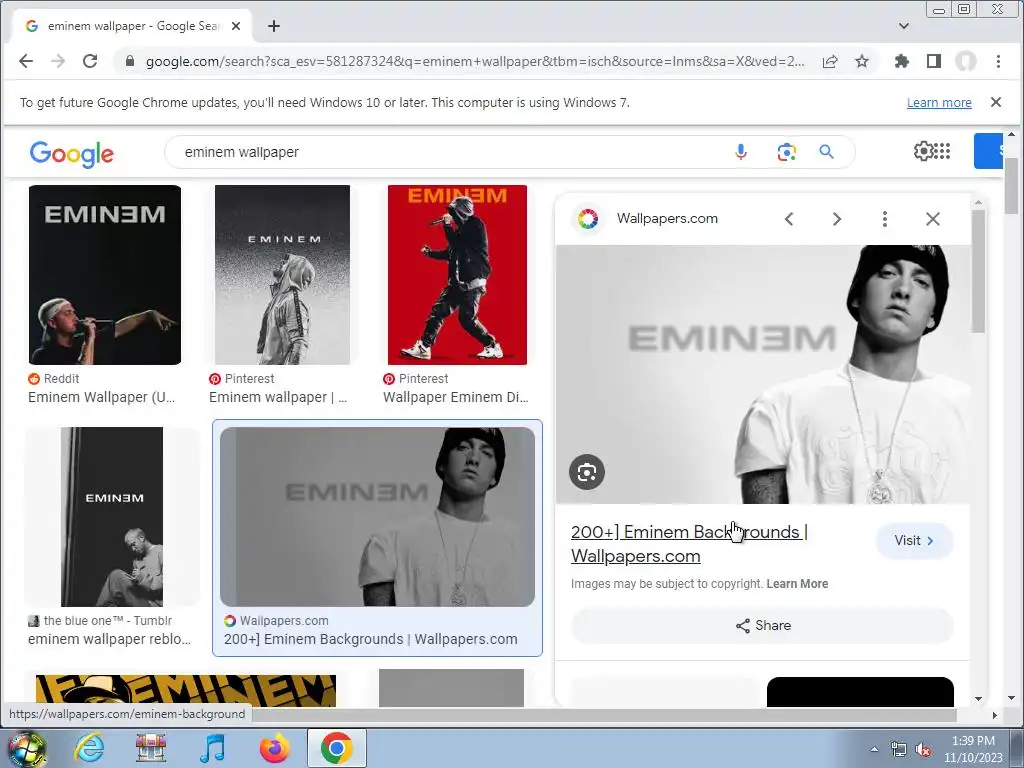
Task: Click the Wallpapers.com source name in preview
Action: click(x=667, y=218)
